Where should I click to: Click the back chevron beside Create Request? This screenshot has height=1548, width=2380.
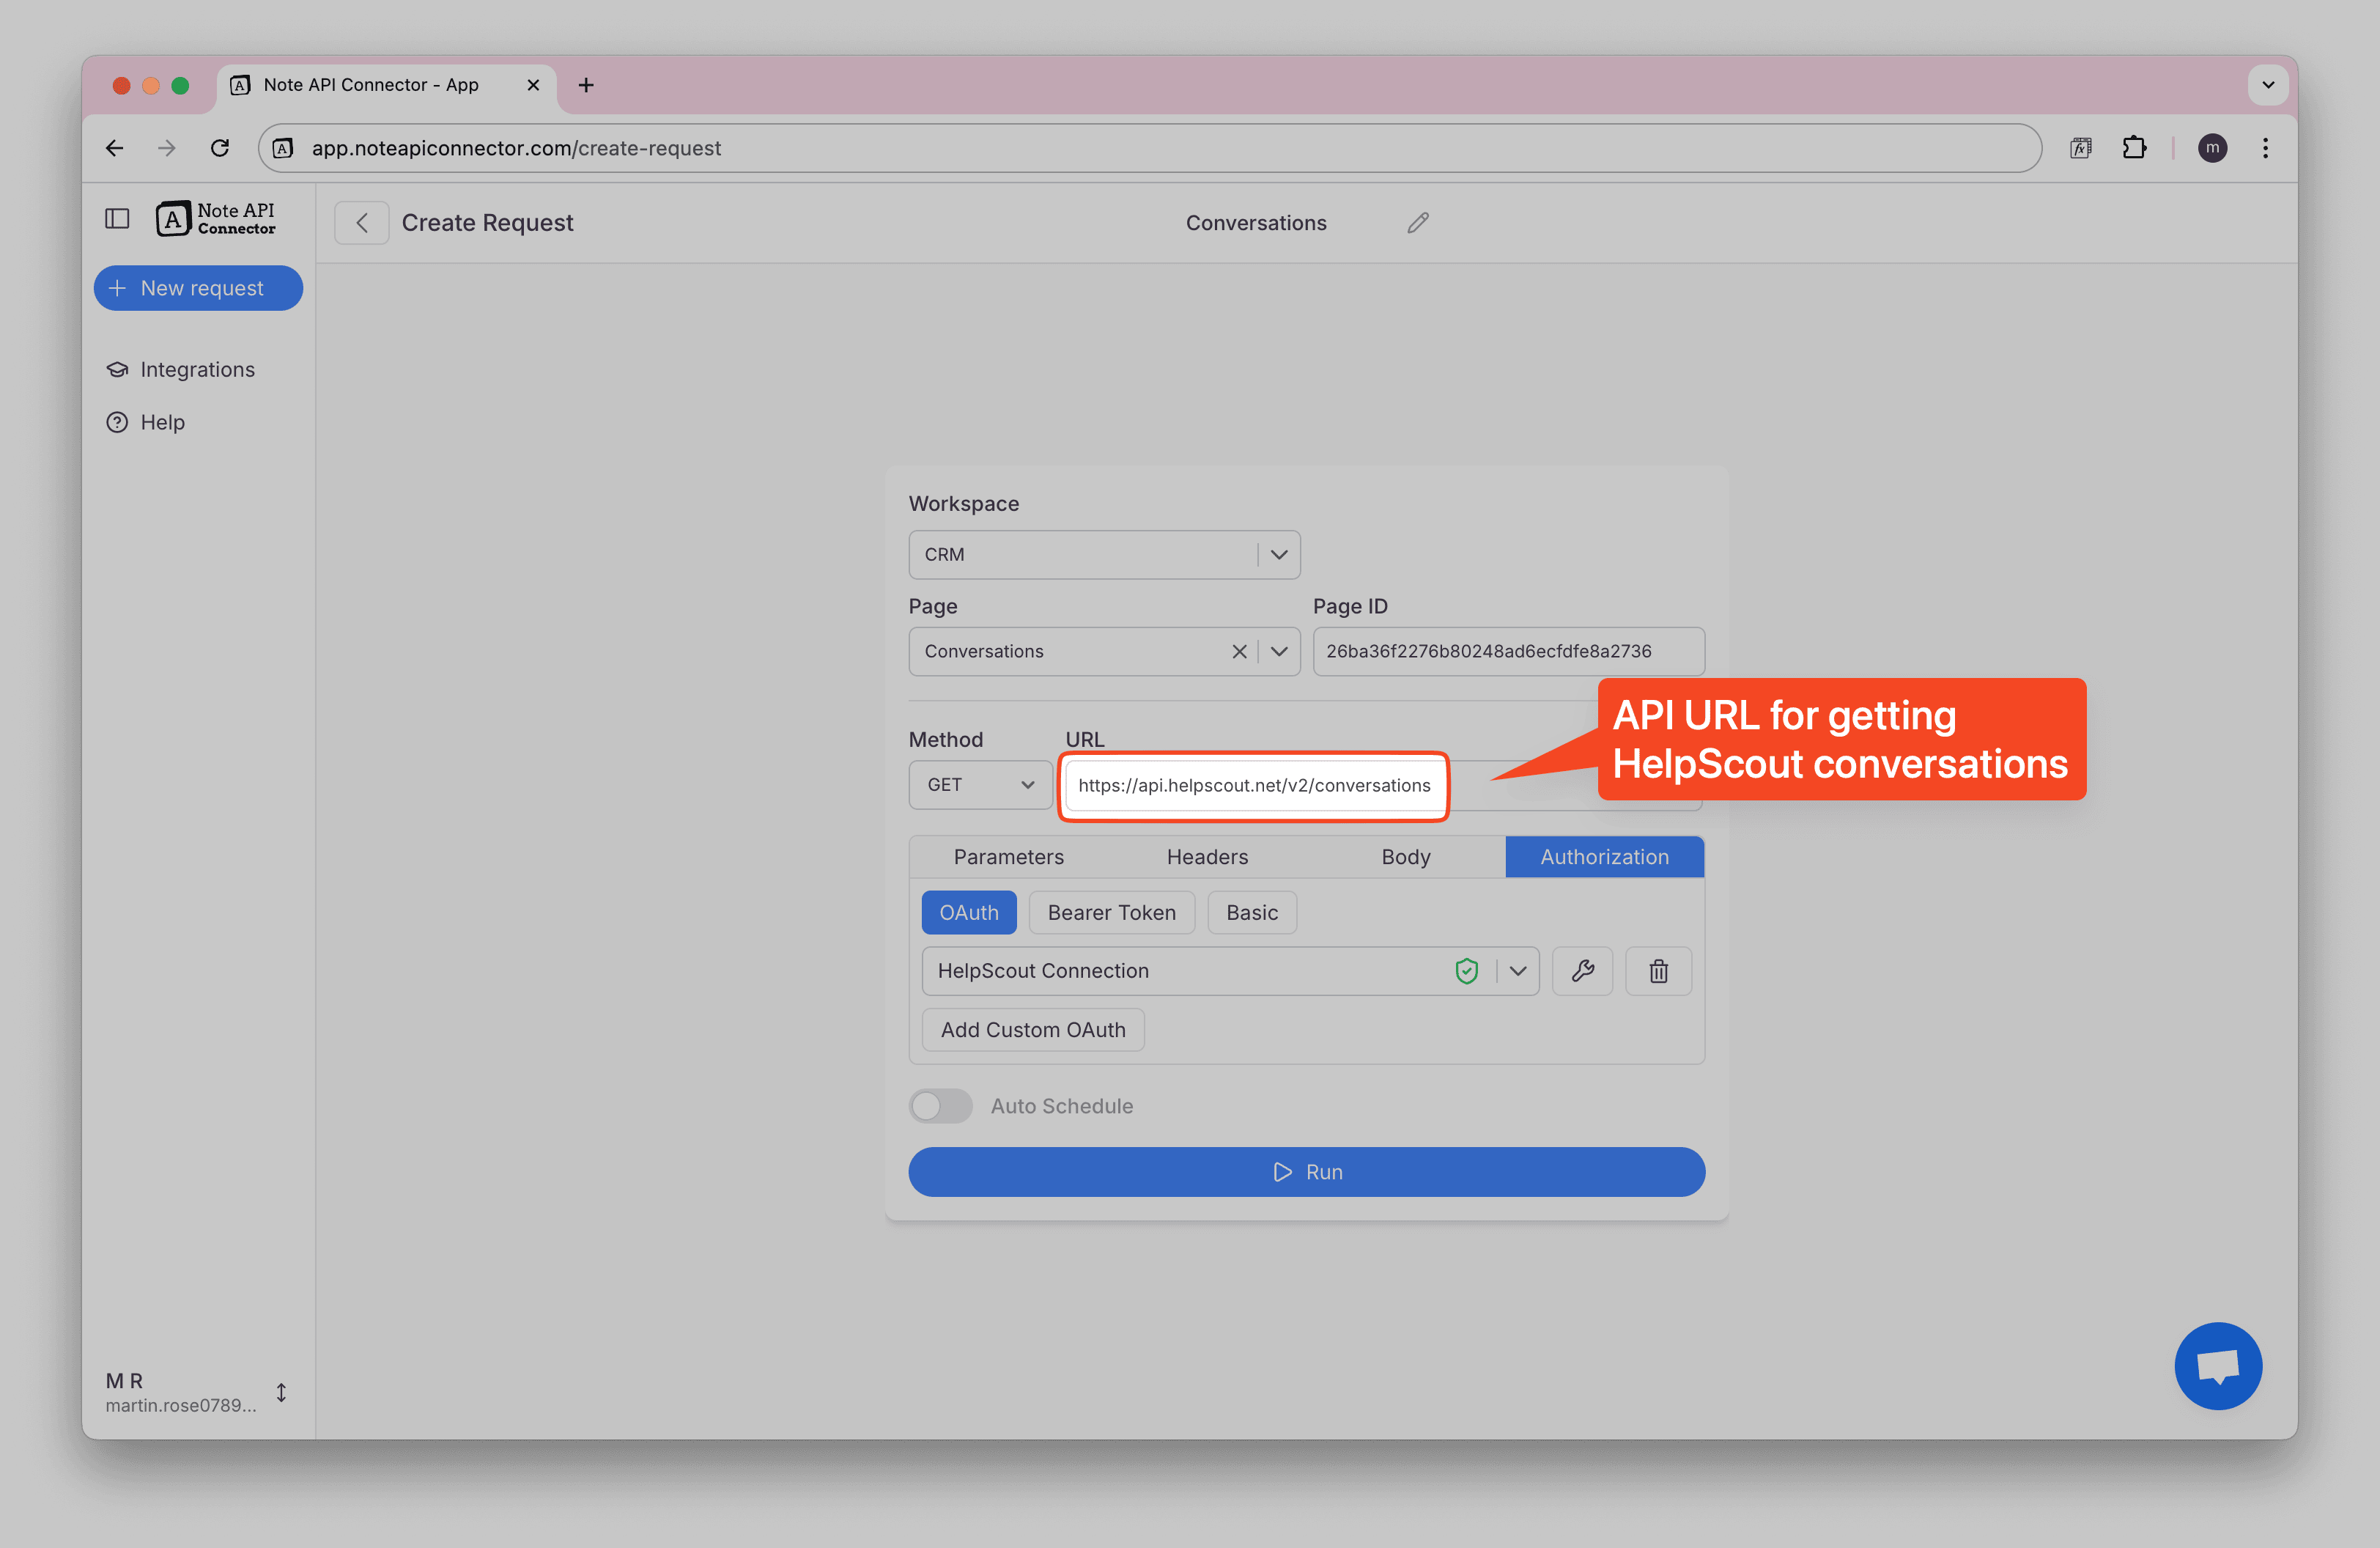pyautogui.click(x=362, y=222)
